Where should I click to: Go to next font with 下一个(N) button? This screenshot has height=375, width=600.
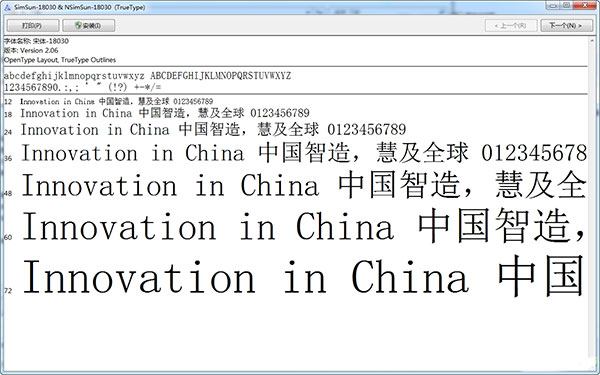pos(566,26)
